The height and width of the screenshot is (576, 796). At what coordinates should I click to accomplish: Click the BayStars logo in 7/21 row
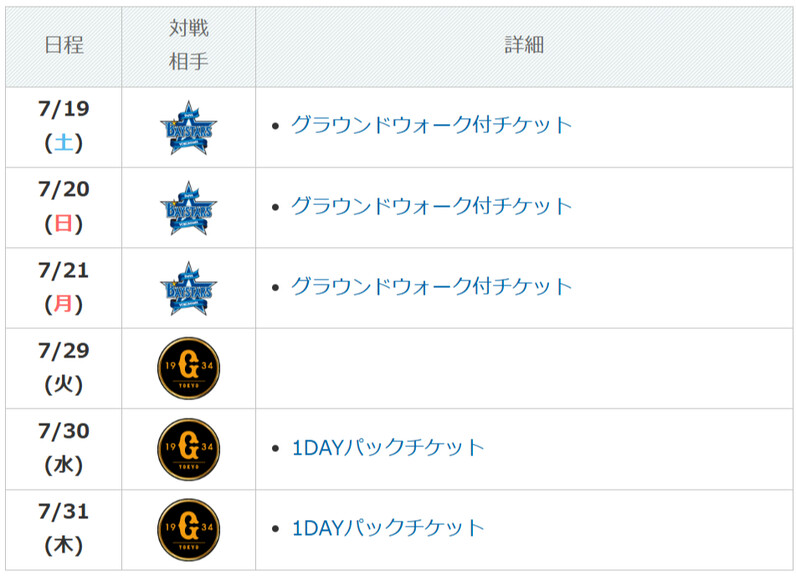[x=188, y=289]
